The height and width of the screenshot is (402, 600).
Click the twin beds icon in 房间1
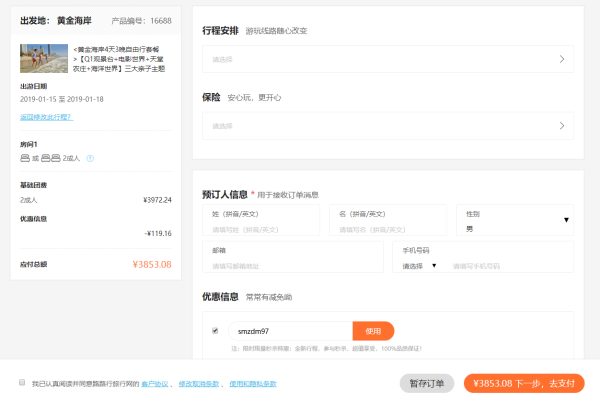point(51,158)
